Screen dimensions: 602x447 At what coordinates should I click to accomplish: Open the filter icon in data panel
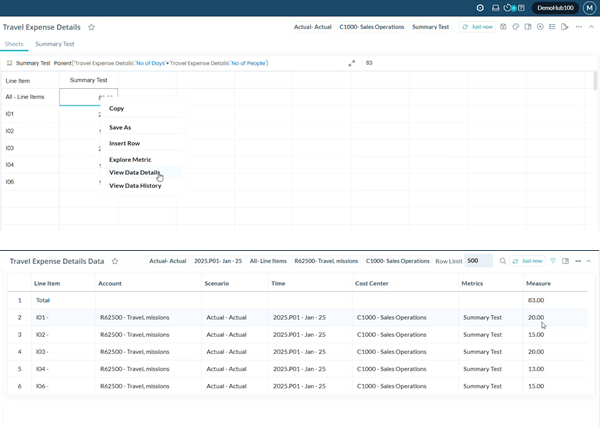point(553,261)
